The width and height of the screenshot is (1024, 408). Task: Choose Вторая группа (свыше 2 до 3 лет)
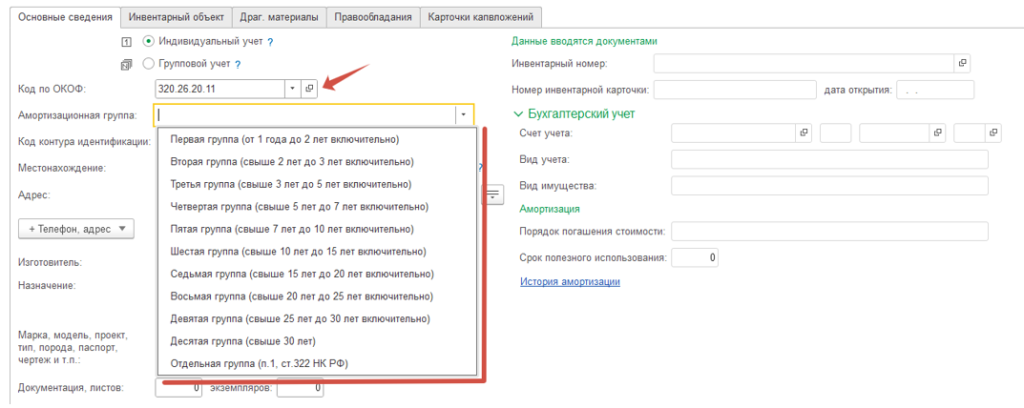317,161
